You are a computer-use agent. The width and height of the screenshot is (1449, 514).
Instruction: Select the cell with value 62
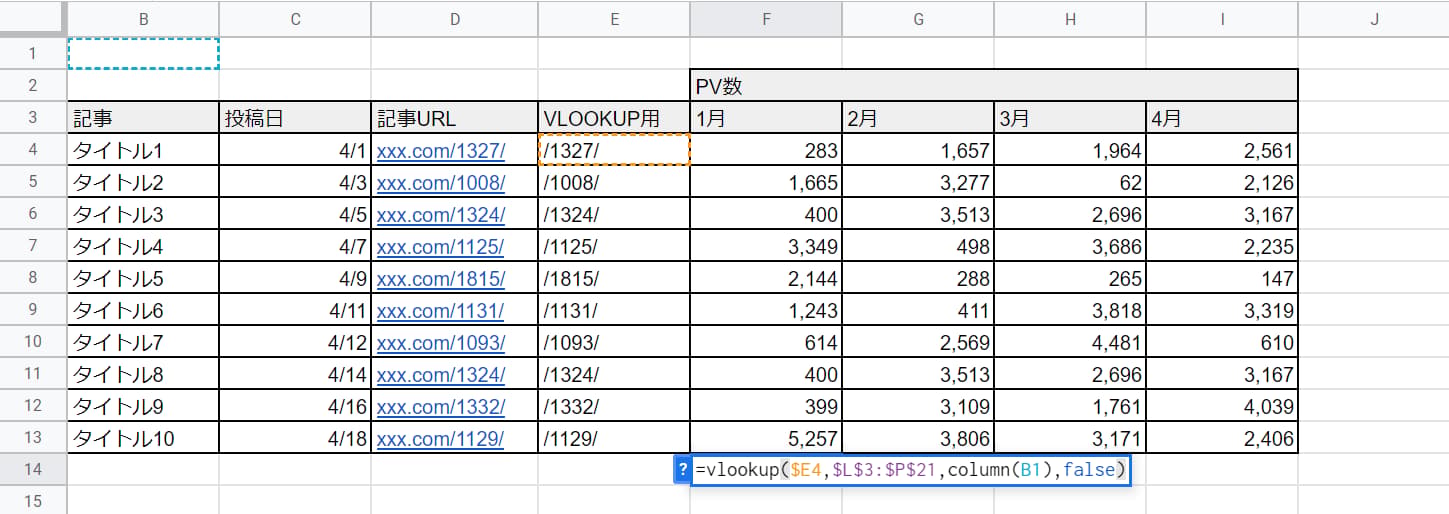tap(1070, 181)
